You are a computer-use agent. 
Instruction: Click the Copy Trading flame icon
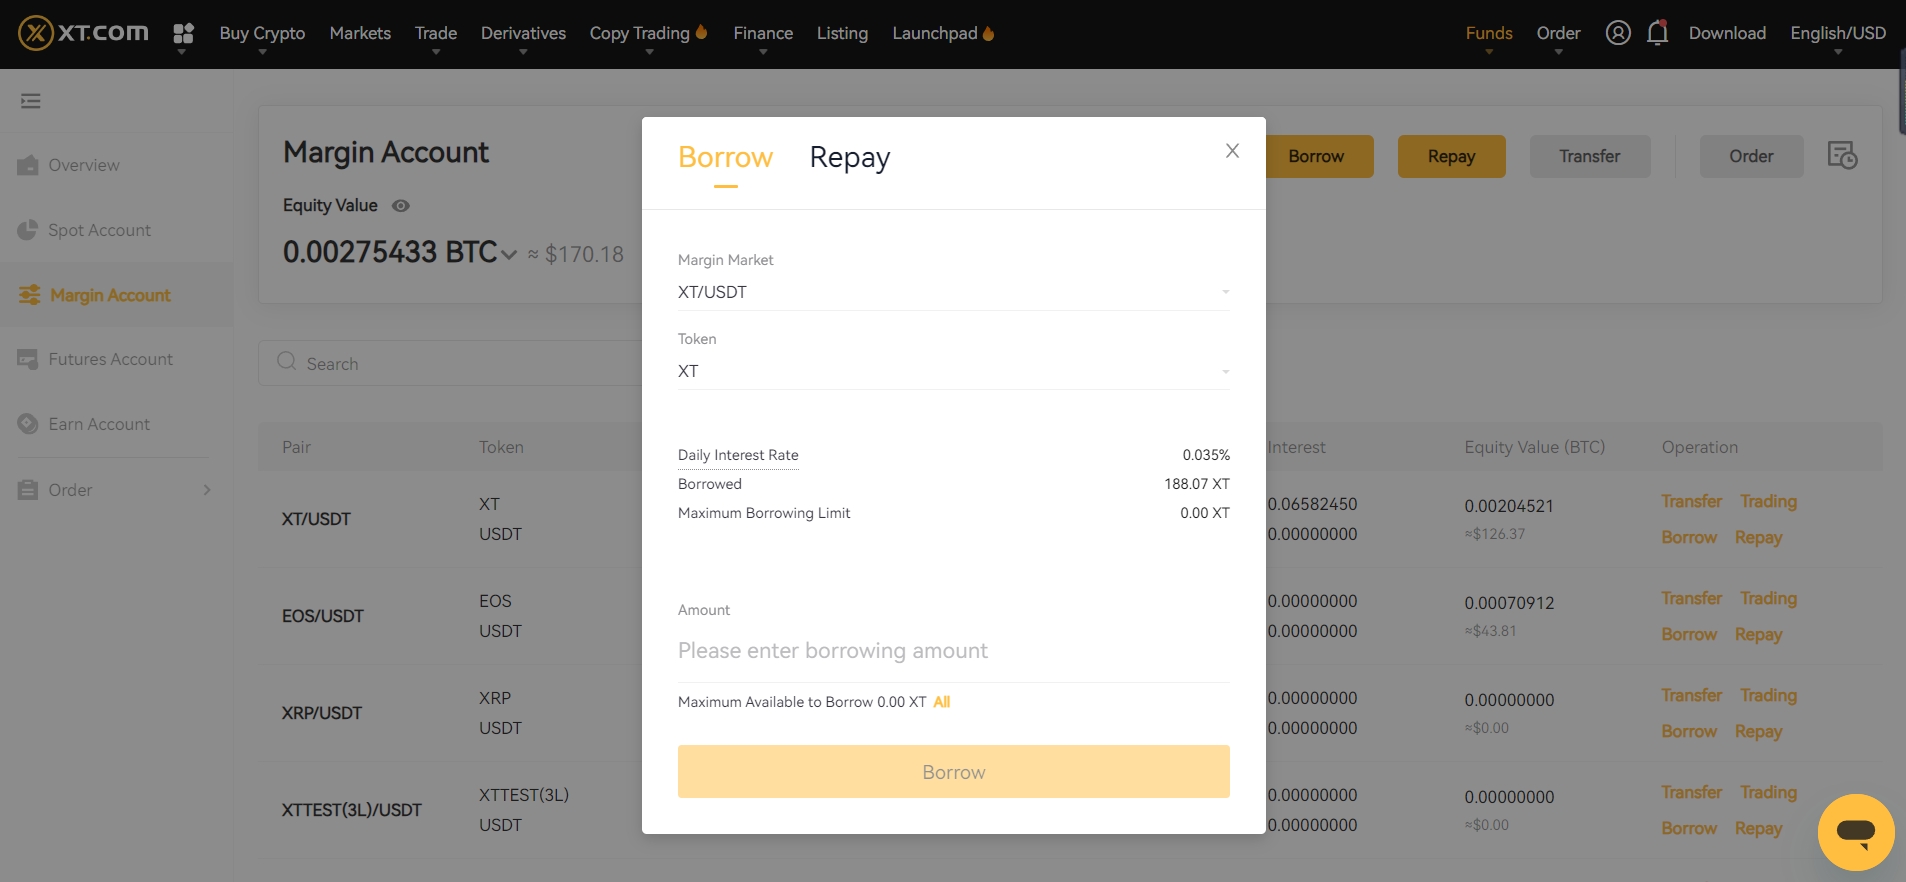(701, 32)
